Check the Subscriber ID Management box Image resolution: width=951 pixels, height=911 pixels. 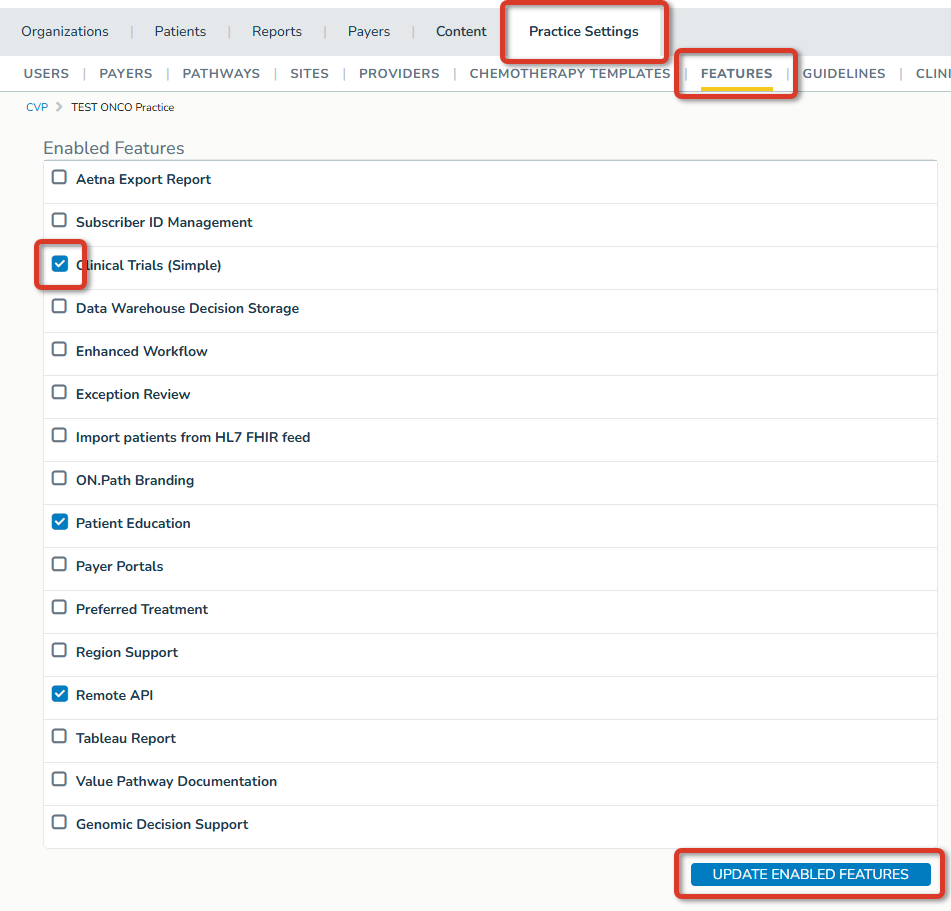pos(59,220)
